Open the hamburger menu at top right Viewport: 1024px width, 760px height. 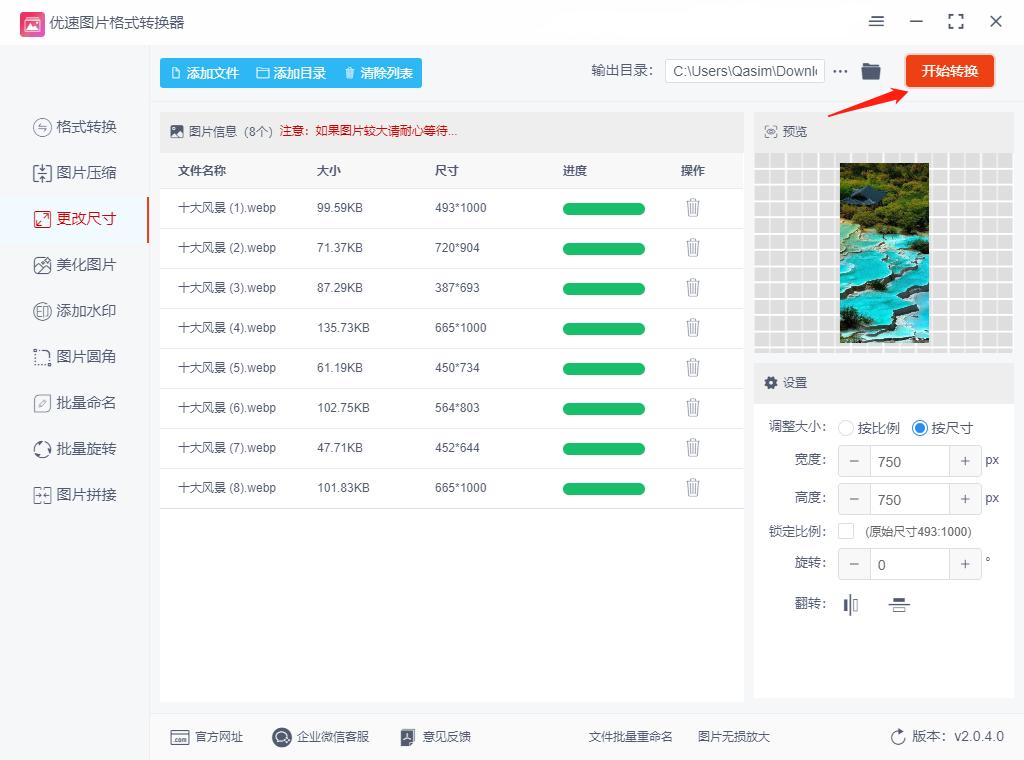[x=877, y=21]
